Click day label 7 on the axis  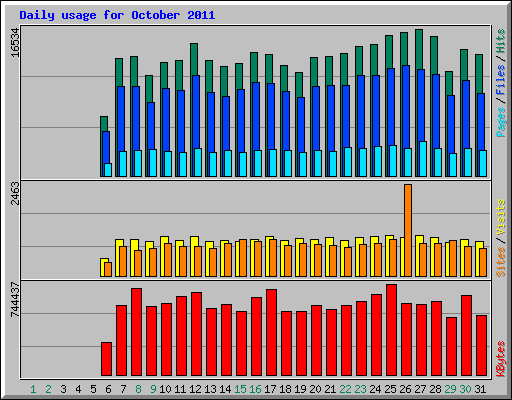coord(123,389)
